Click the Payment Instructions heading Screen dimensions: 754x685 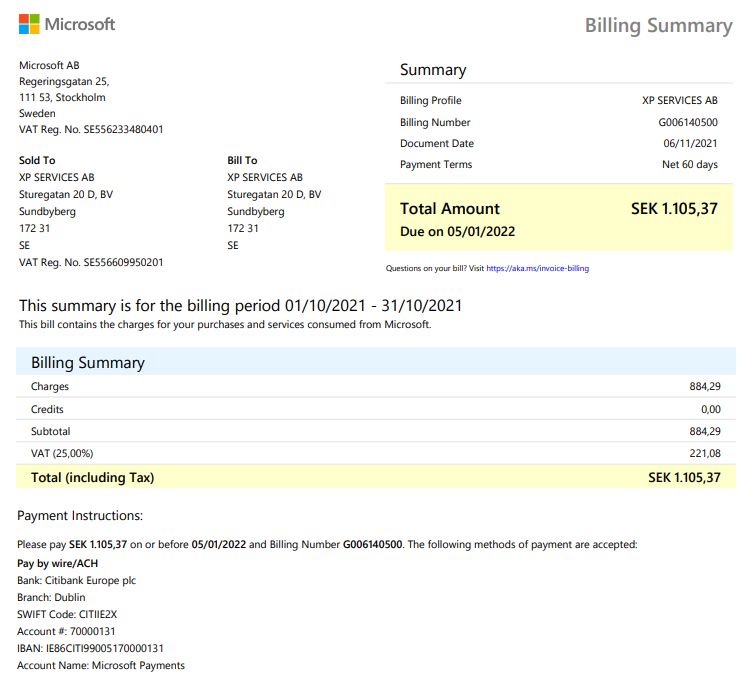click(80, 516)
